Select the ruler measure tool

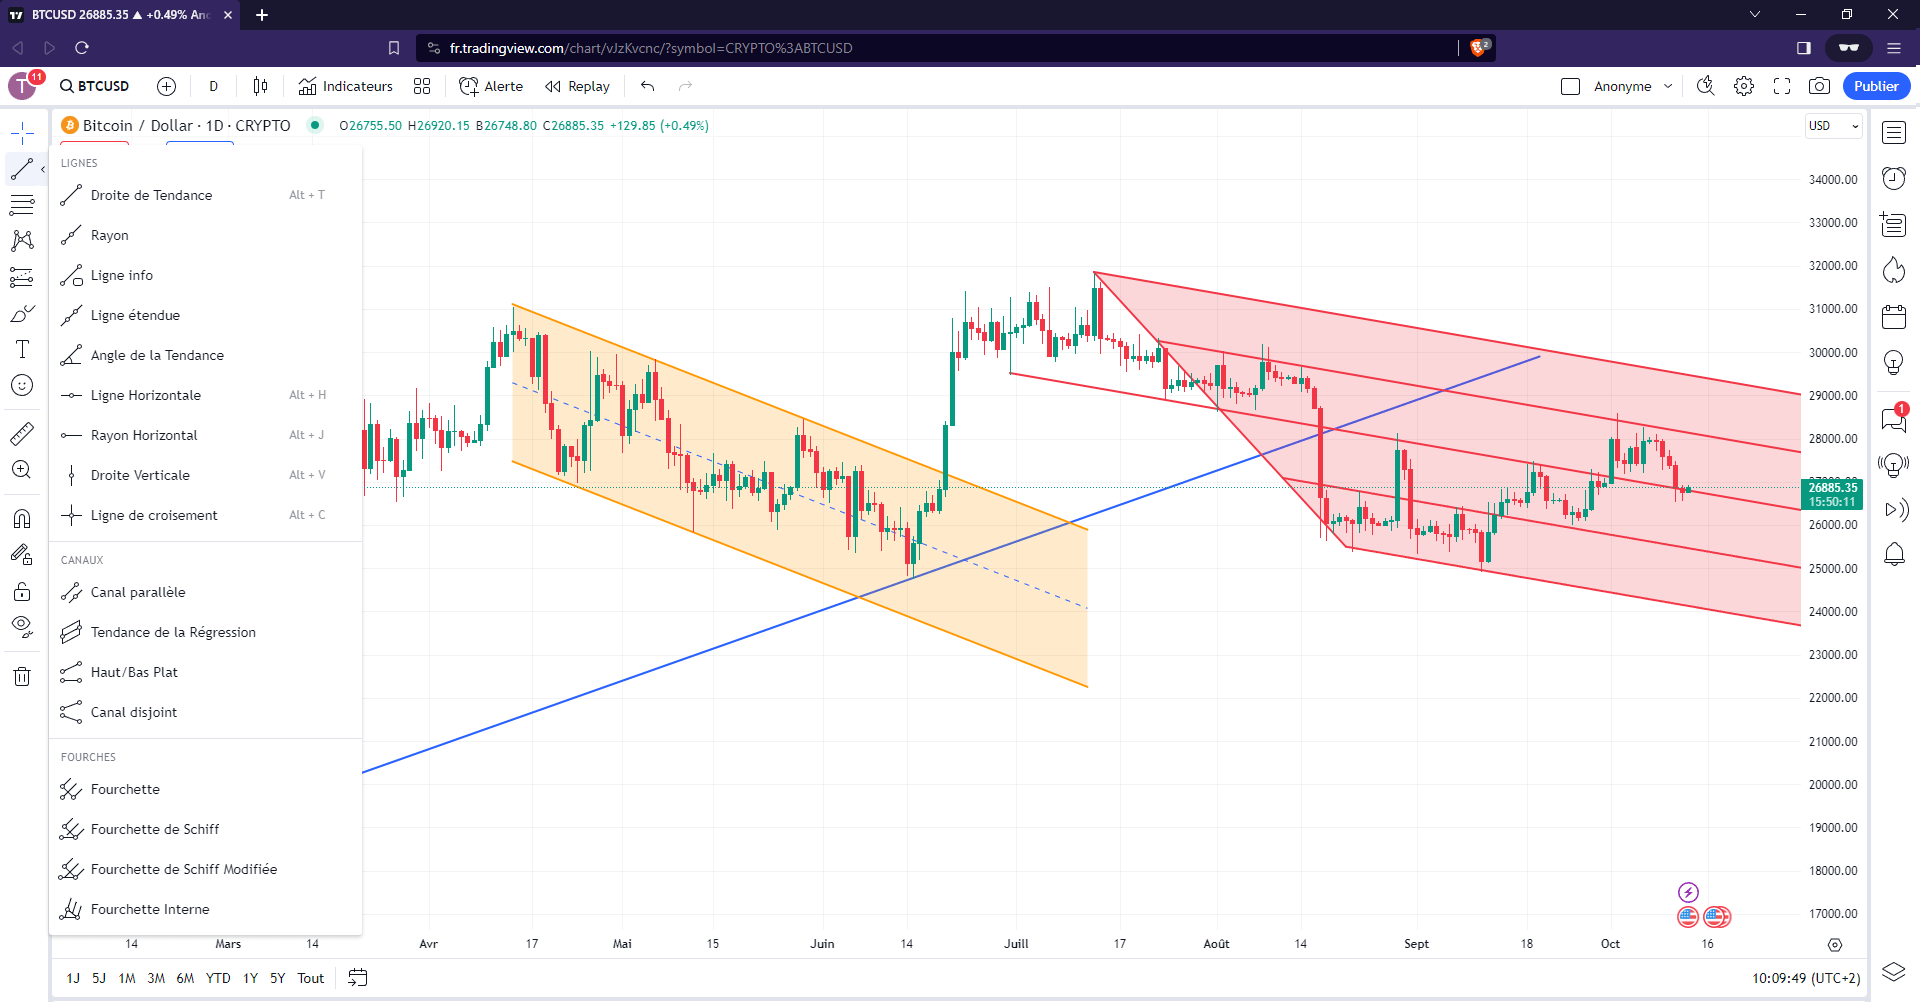coord(22,433)
